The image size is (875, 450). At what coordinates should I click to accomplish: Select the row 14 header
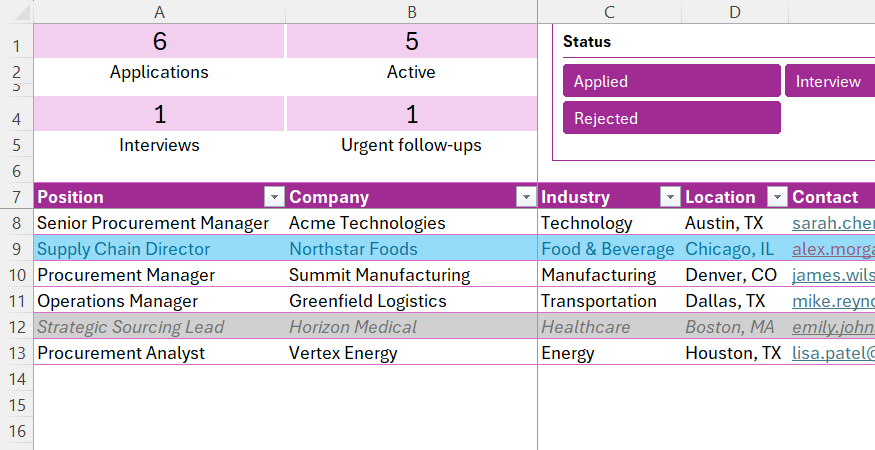17,379
